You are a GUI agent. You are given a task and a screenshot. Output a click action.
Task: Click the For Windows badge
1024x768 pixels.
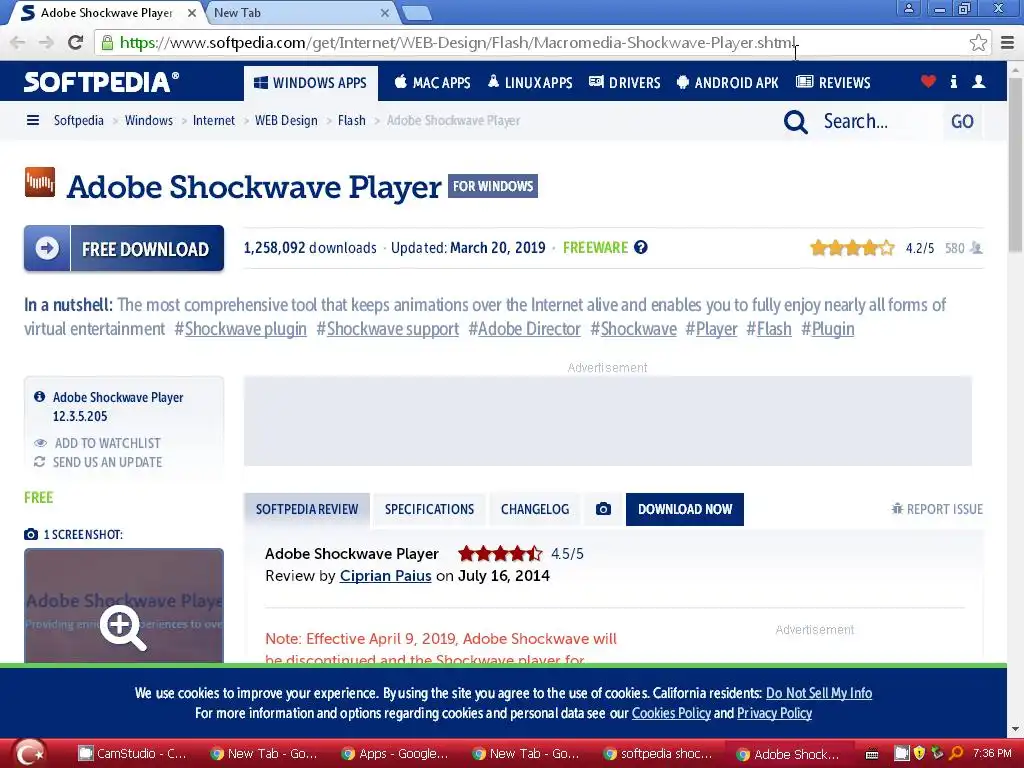493,186
